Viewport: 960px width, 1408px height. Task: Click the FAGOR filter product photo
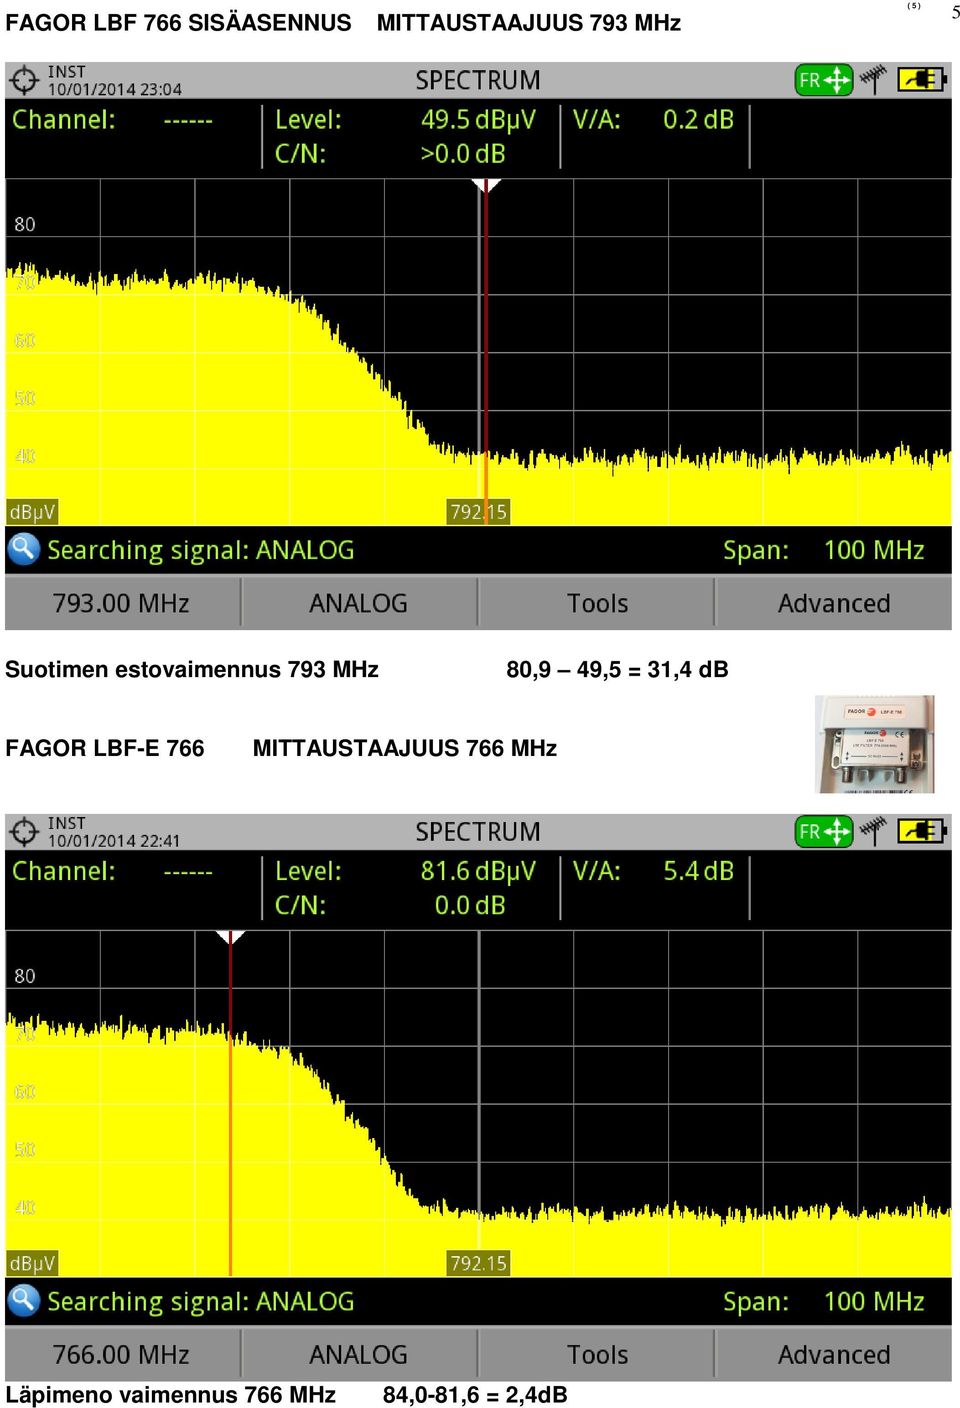coord(875,744)
